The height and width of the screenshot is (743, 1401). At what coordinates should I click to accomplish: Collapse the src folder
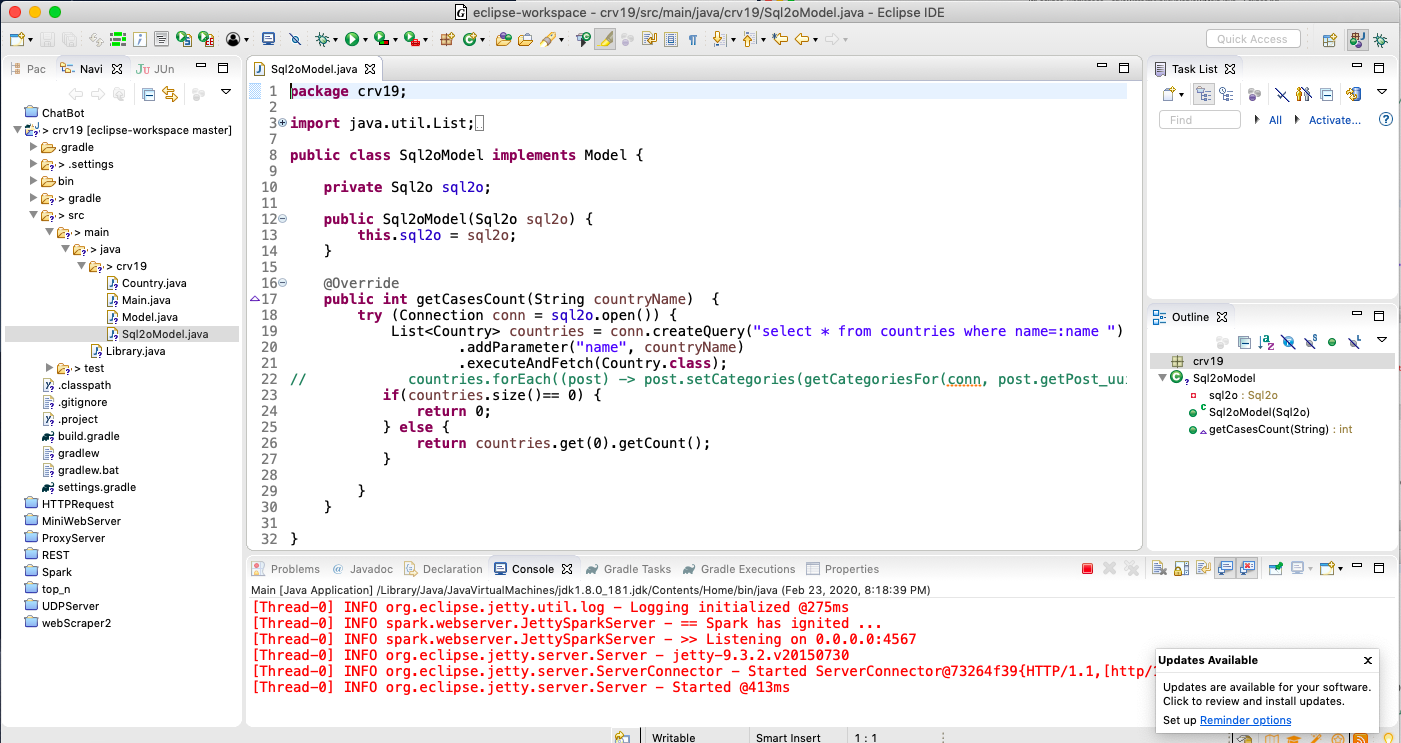click(x=33, y=215)
